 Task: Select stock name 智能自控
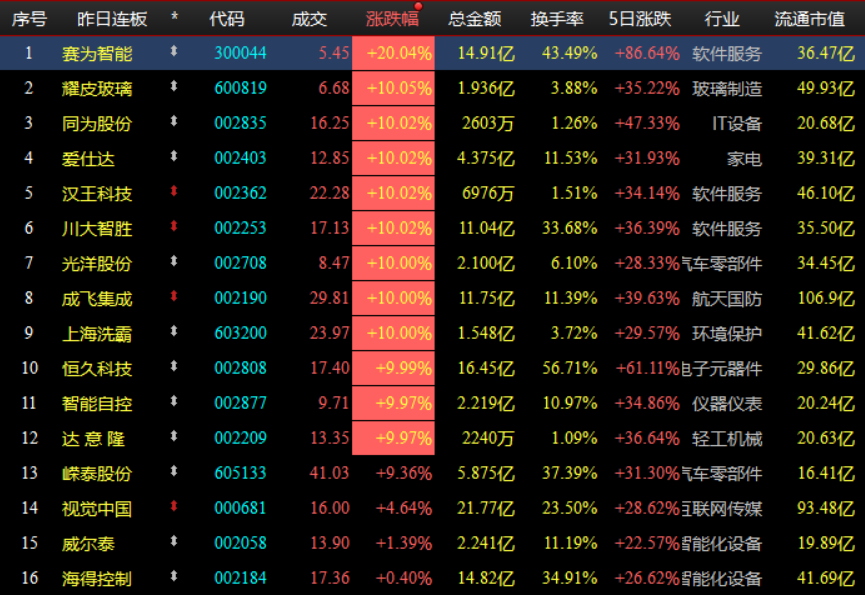click(x=97, y=404)
